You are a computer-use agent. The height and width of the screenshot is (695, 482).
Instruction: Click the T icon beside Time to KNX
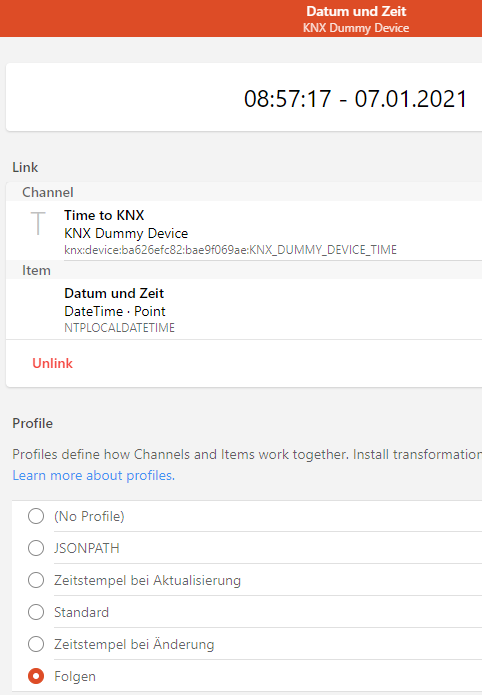tap(38, 223)
